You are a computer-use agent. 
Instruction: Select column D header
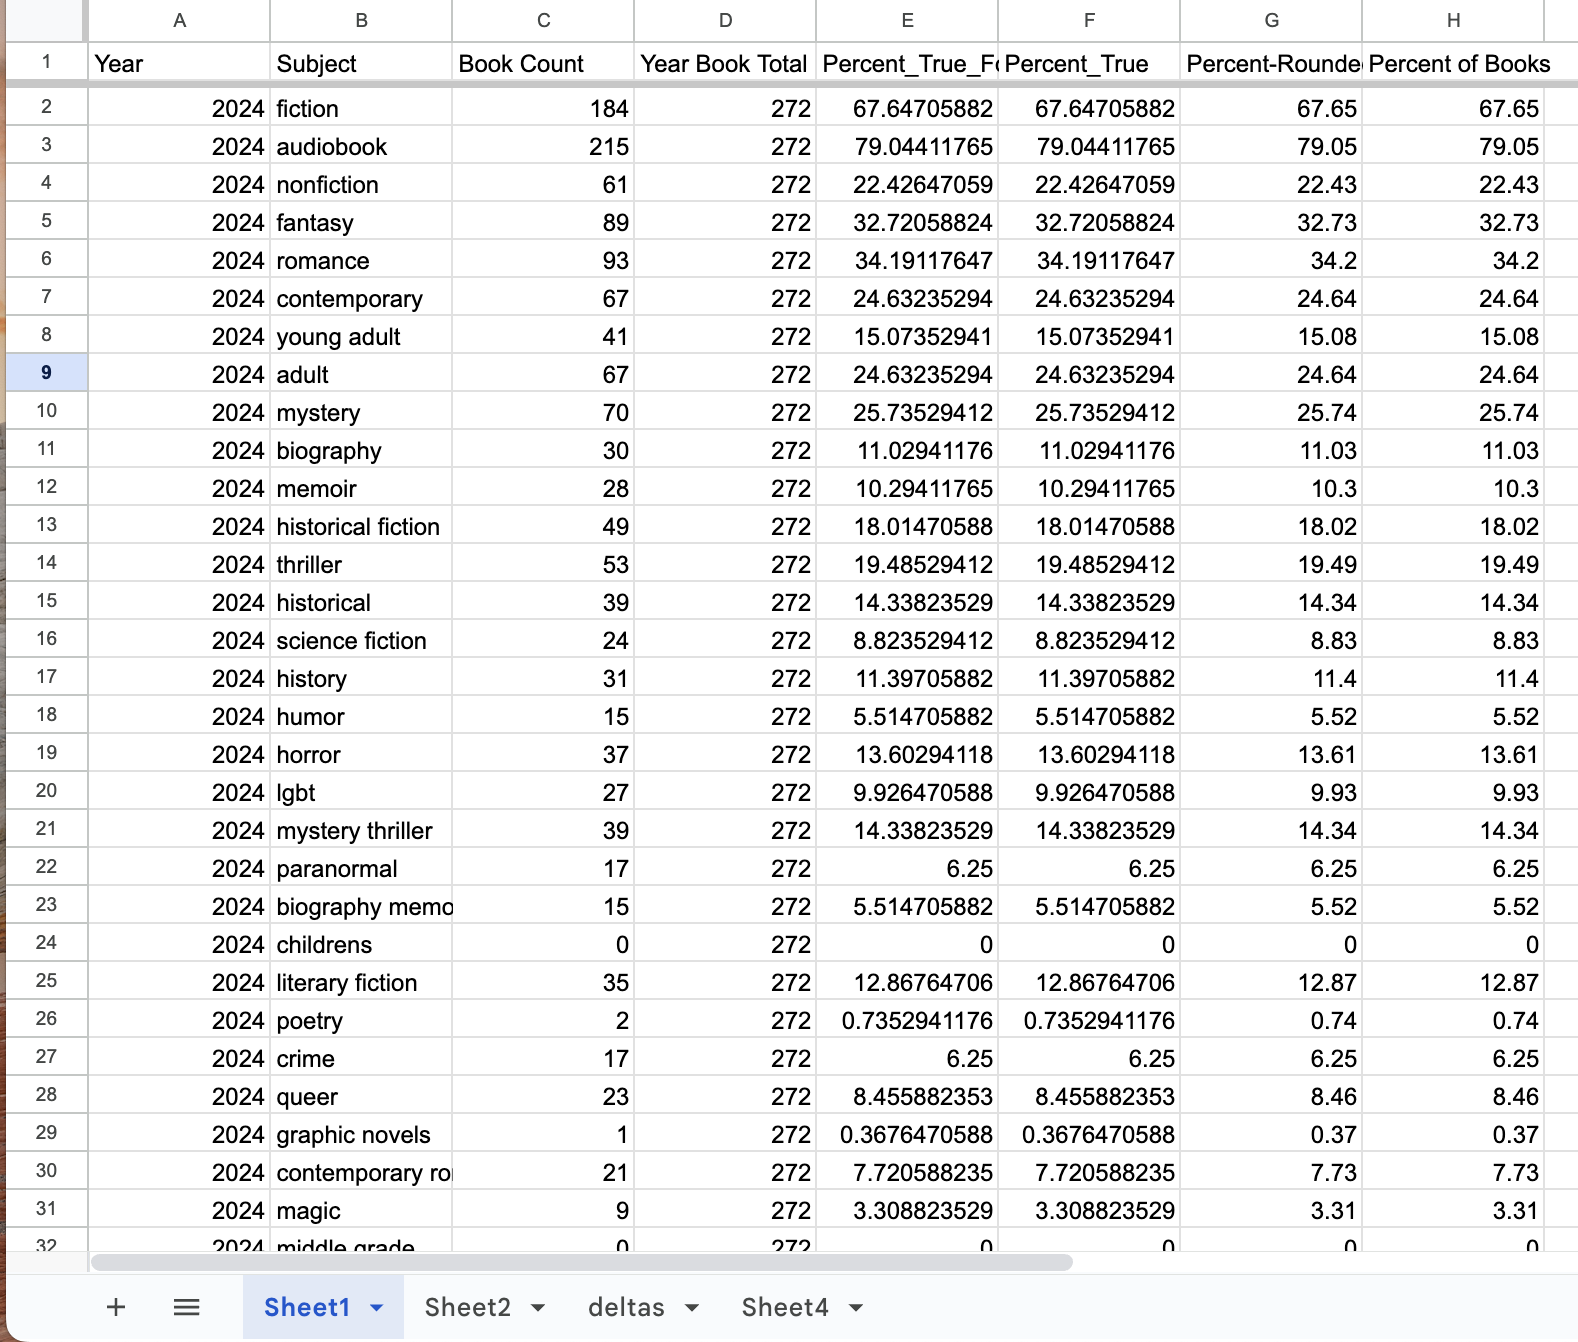[725, 20]
